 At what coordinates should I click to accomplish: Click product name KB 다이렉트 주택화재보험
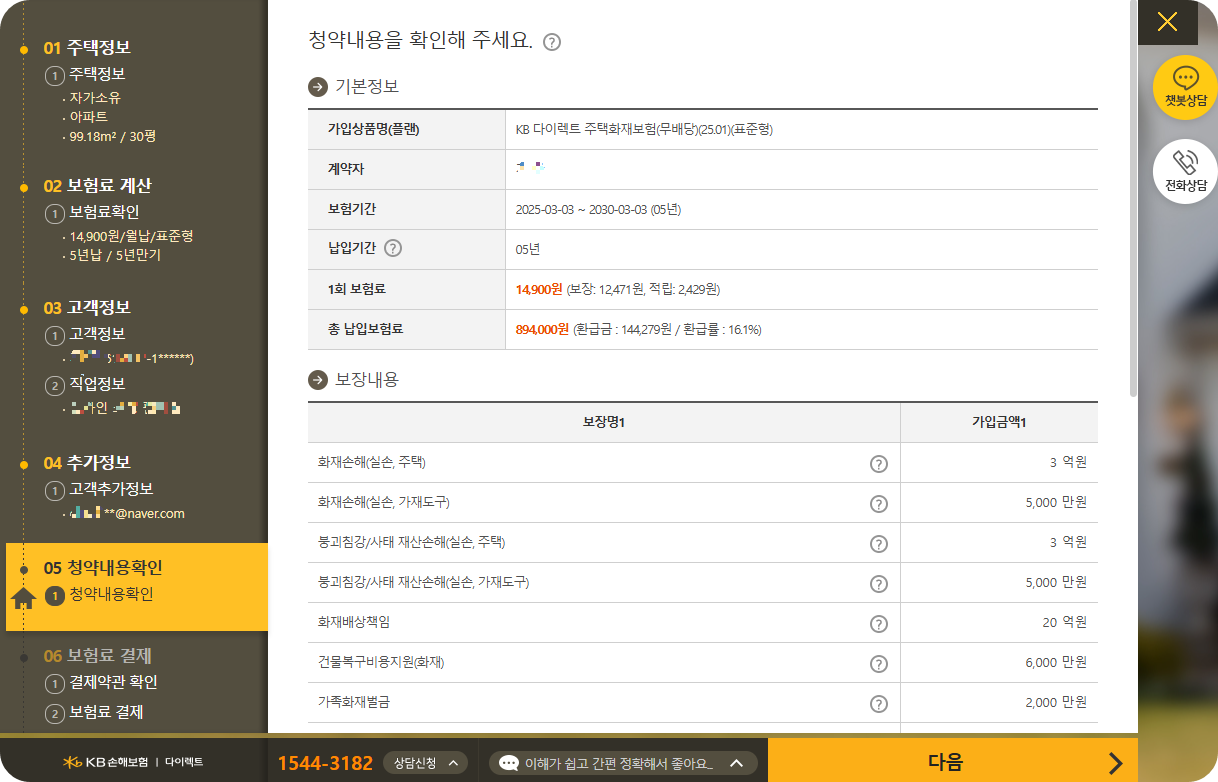click(644, 129)
